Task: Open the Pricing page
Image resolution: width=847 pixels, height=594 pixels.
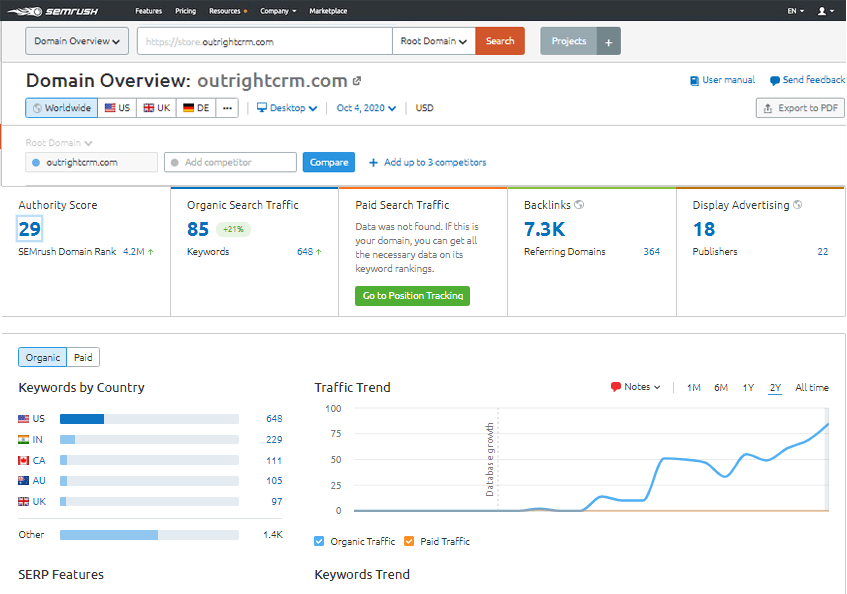Action: [185, 11]
